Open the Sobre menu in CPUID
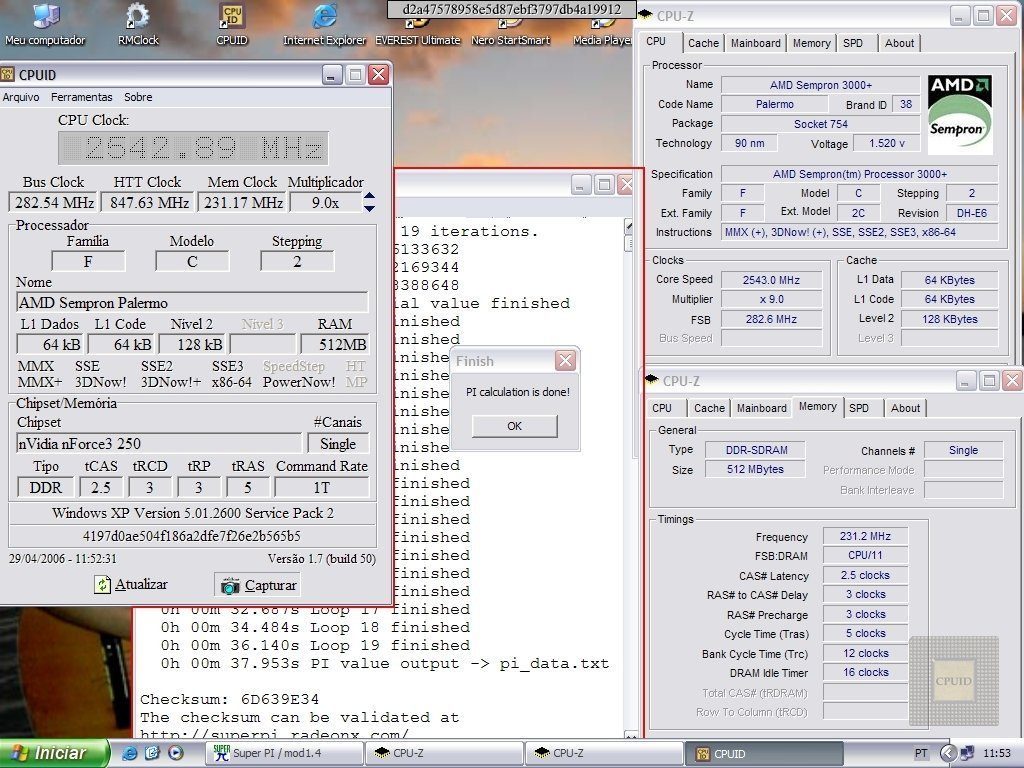1024x768 pixels. point(138,97)
